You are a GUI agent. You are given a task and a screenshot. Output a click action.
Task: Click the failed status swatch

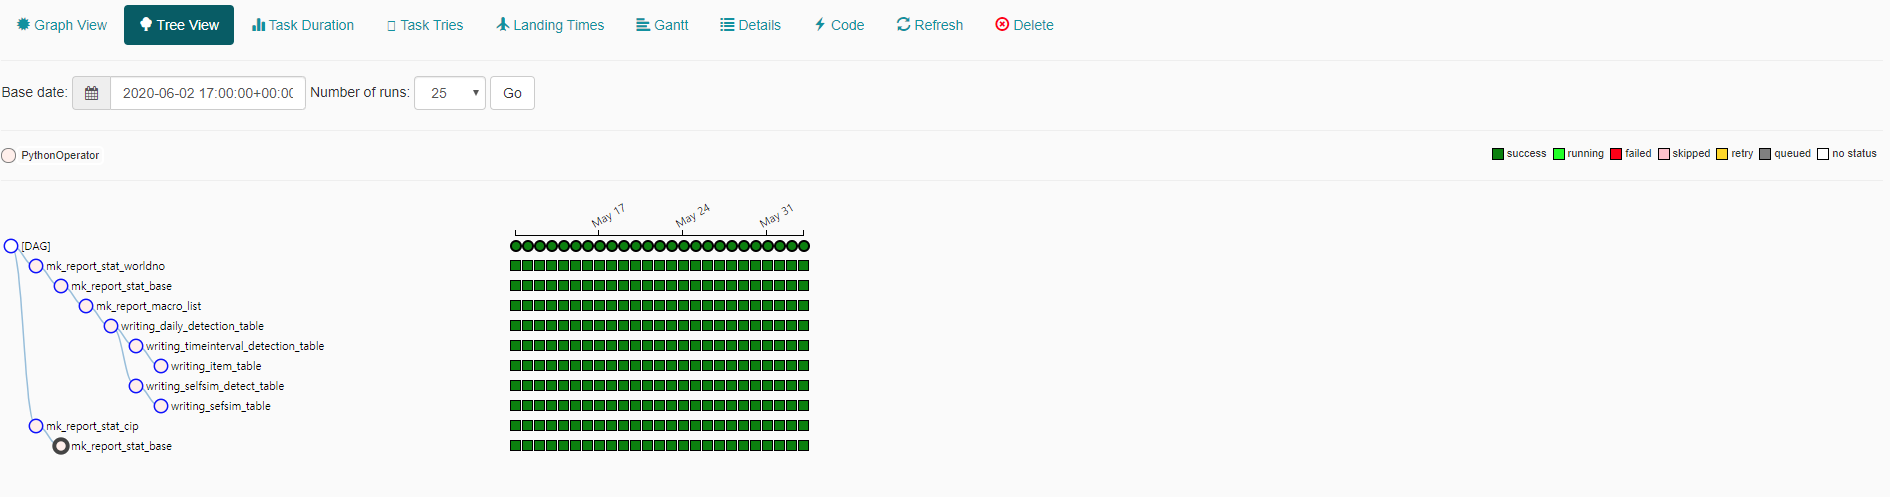tap(1616, 154)
